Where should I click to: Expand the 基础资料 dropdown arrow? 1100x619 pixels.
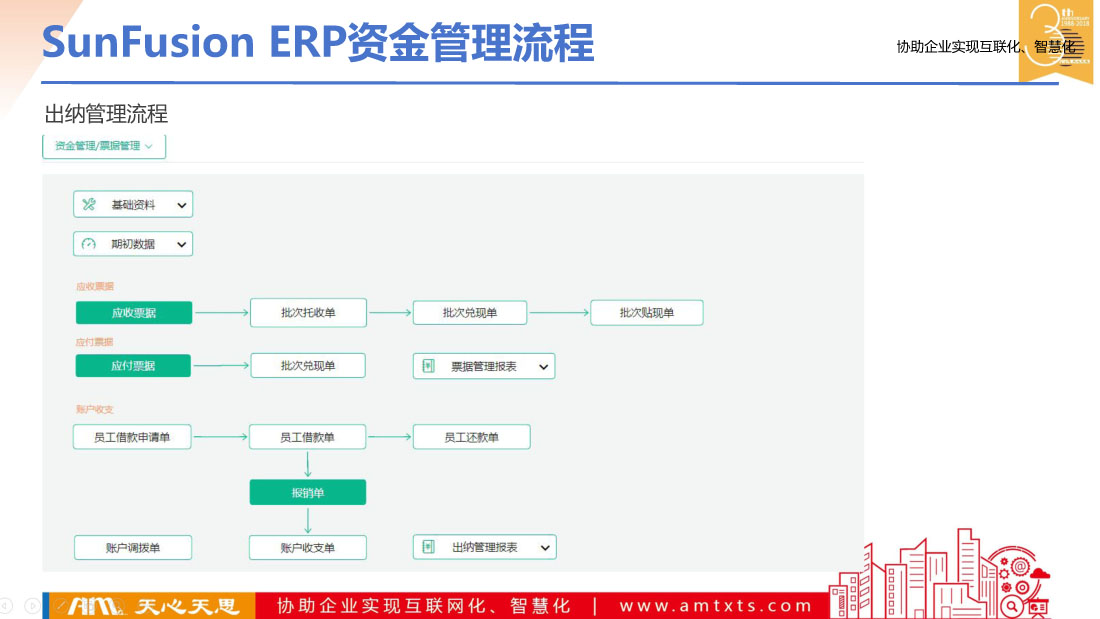[181, 205]
